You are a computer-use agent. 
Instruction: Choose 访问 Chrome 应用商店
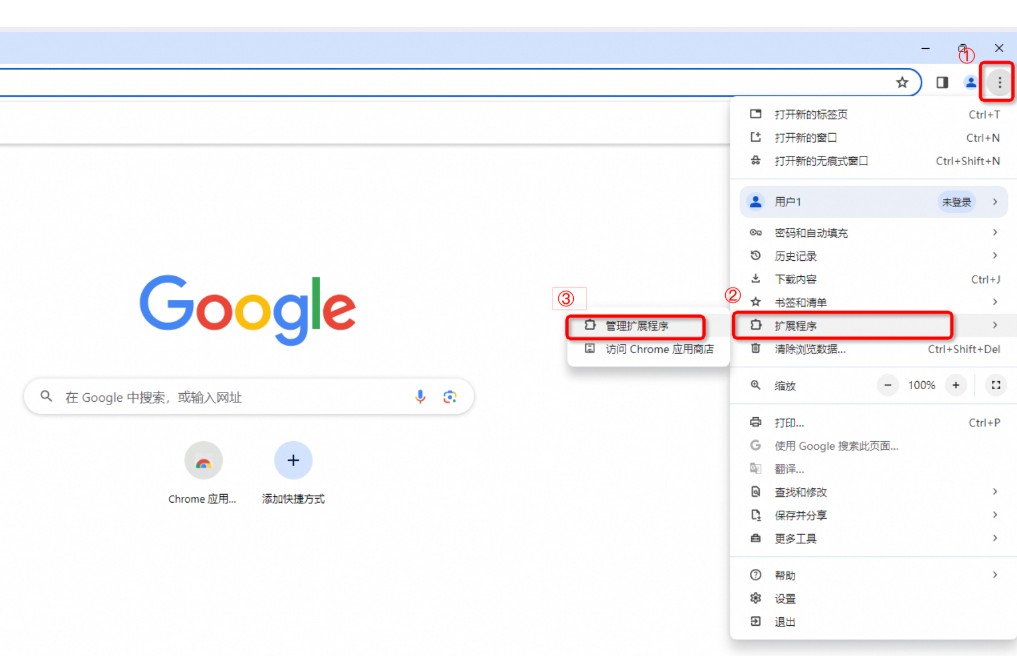648,349
